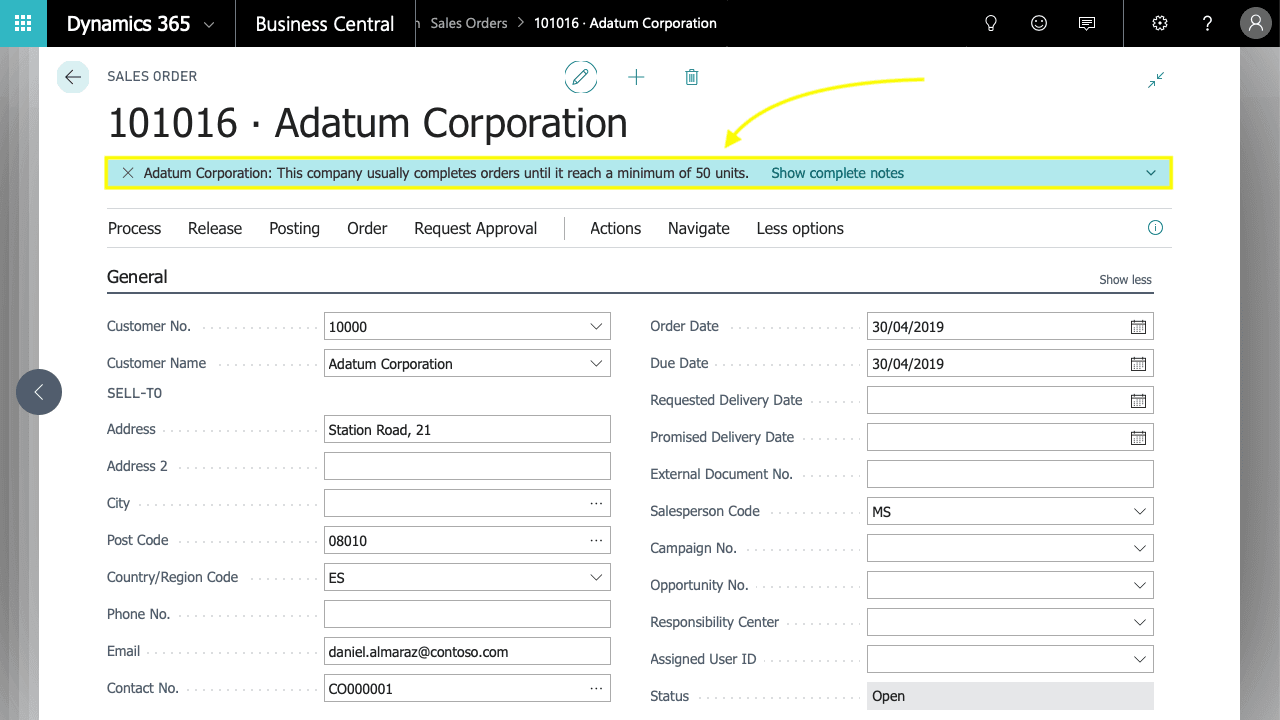Open settings gear in top bar
This screenshot has height=720, width=1280.
[x=1160, y=23]
